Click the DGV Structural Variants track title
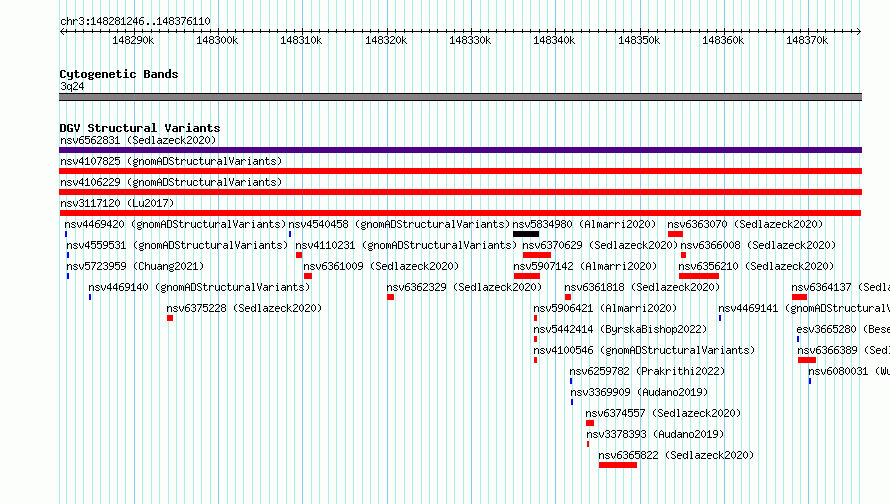This screenshot has height=504, width=890. coord(140,128)
